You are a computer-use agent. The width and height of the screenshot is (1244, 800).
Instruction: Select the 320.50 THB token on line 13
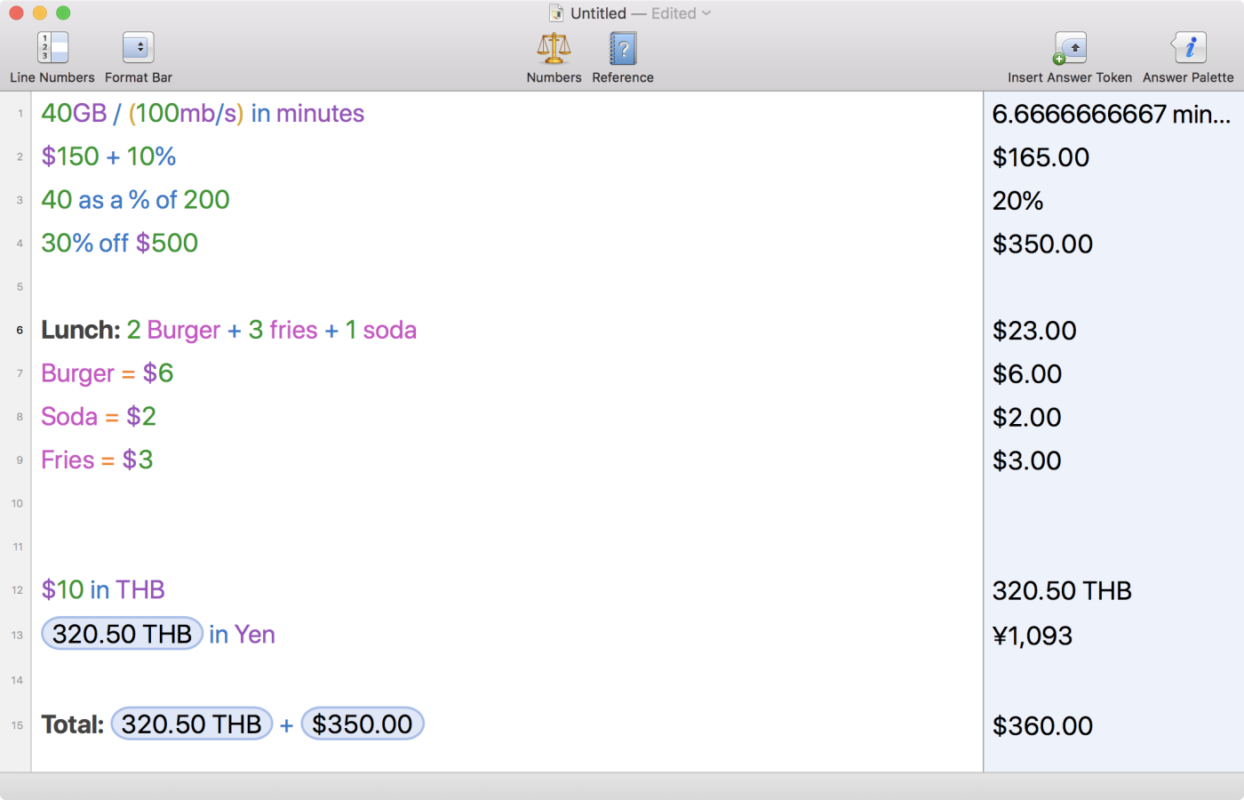tap(122, 634)
